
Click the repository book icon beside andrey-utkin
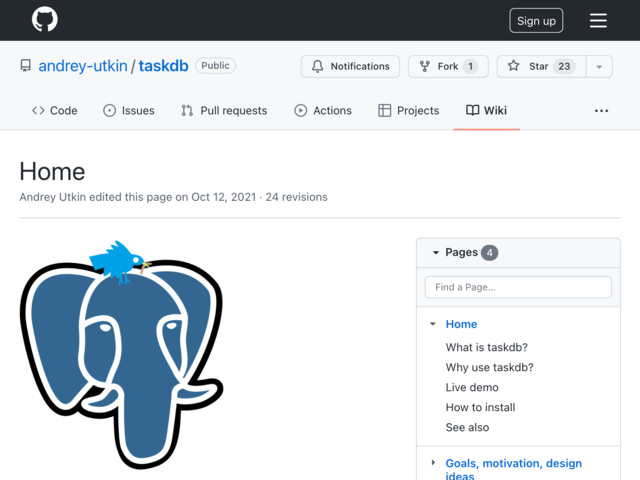pos(26,66)
